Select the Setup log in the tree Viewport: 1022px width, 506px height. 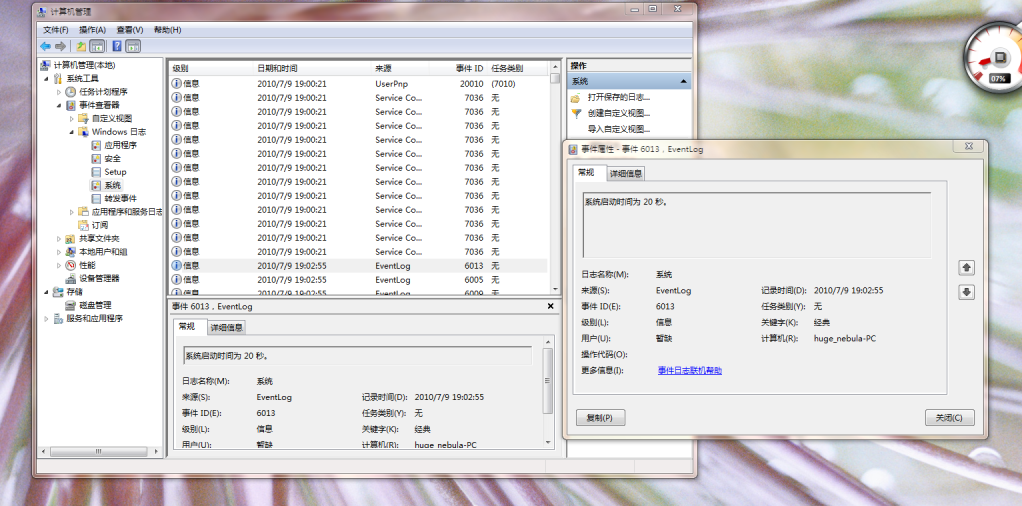115,172
